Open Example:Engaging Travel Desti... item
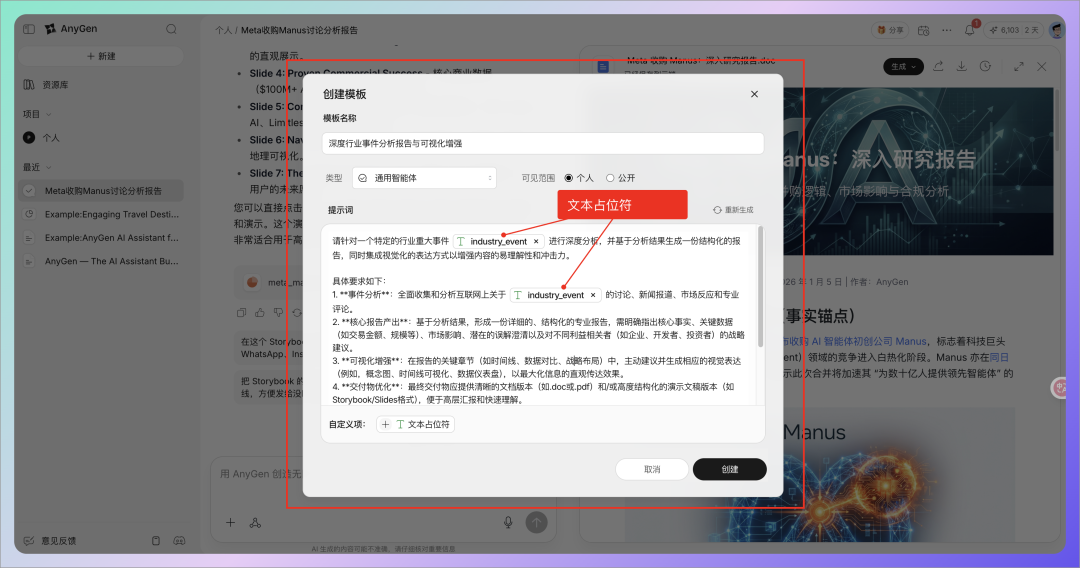This screenshot has height=568, width=1080. [x=101, y=214]
